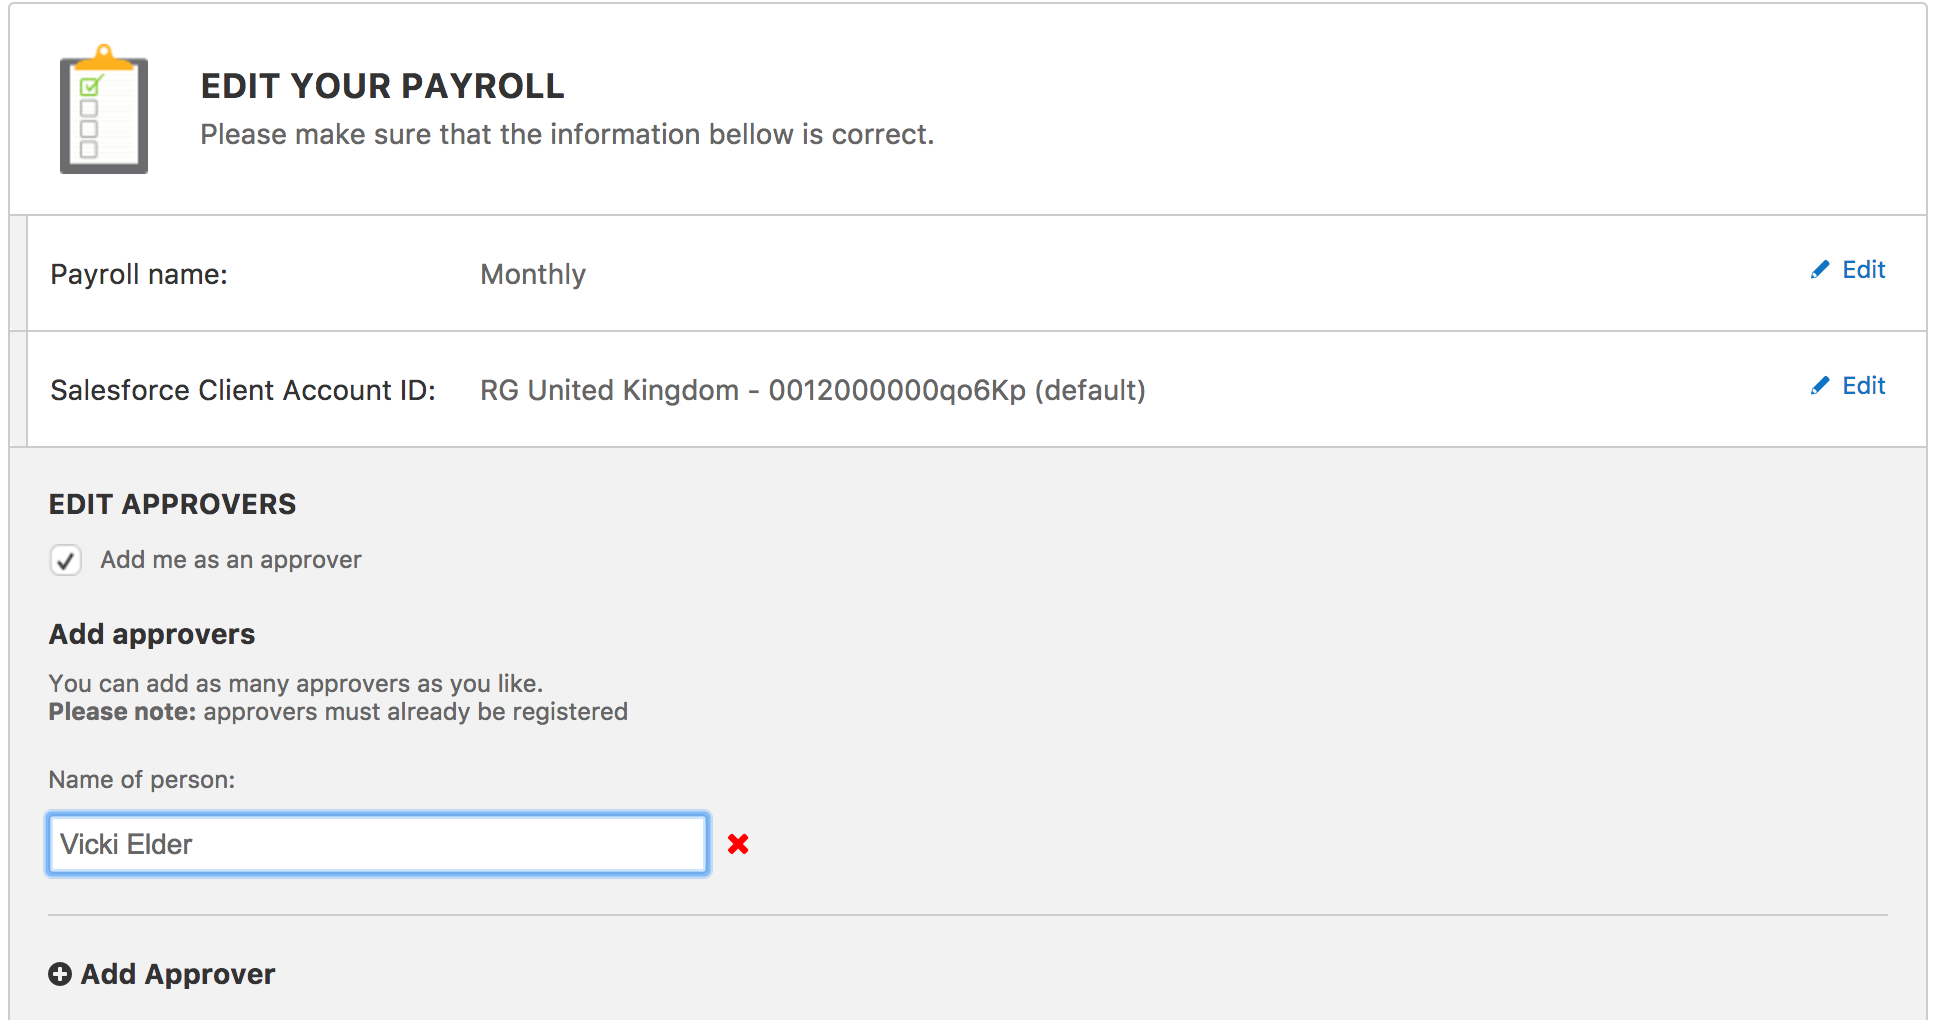1936x1020 pixels.
Task: Click the Add Approver button text
Action: point(178,974)
